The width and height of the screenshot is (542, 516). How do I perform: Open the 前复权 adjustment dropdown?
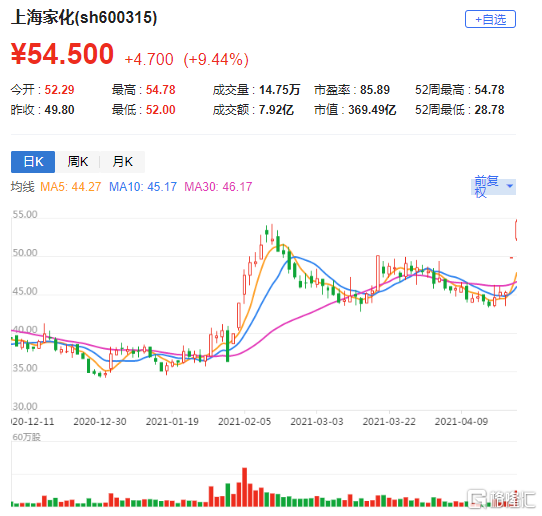(x=493, y=187)
